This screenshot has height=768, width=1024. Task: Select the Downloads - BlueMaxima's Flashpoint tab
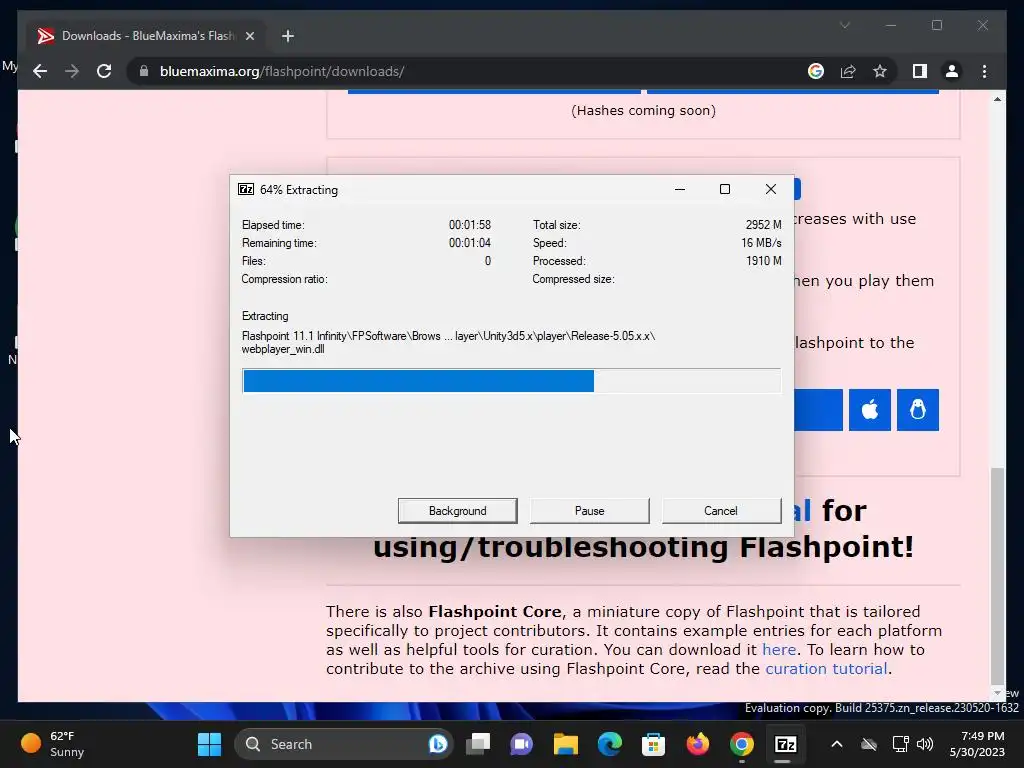[147, 36]
